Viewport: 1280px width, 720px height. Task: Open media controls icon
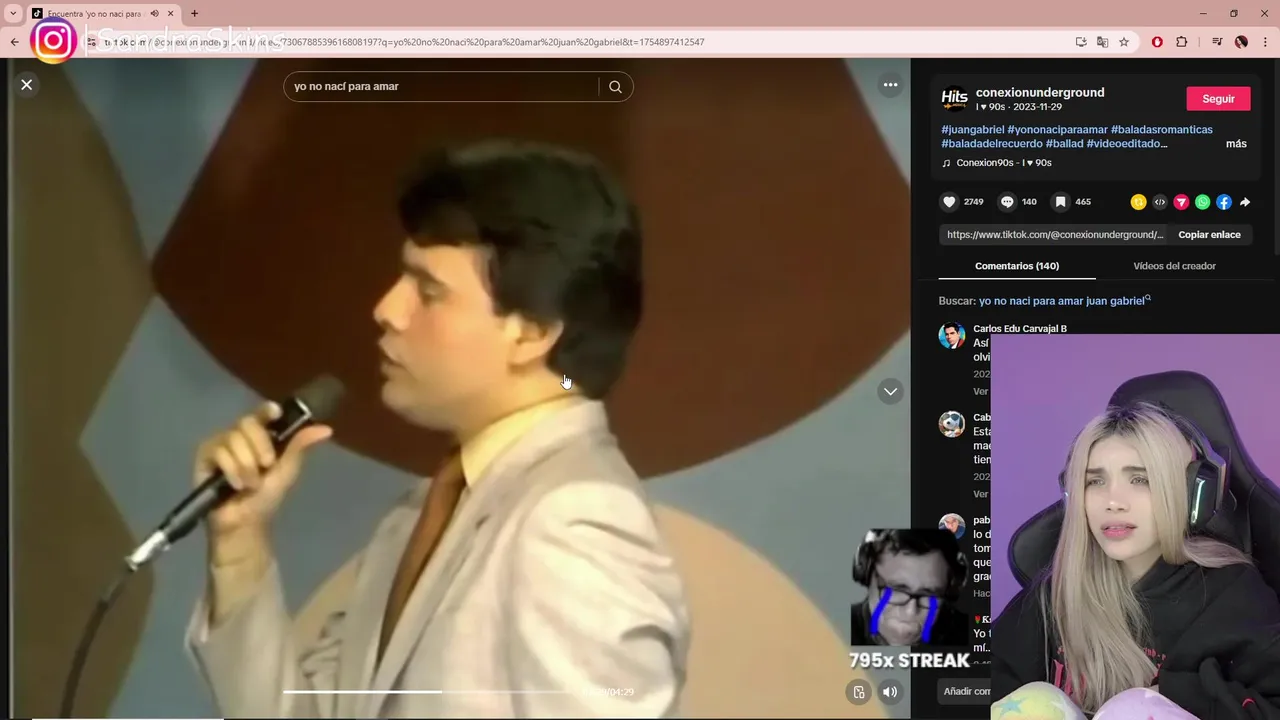pyautogui.click(x=1217, y=42)
